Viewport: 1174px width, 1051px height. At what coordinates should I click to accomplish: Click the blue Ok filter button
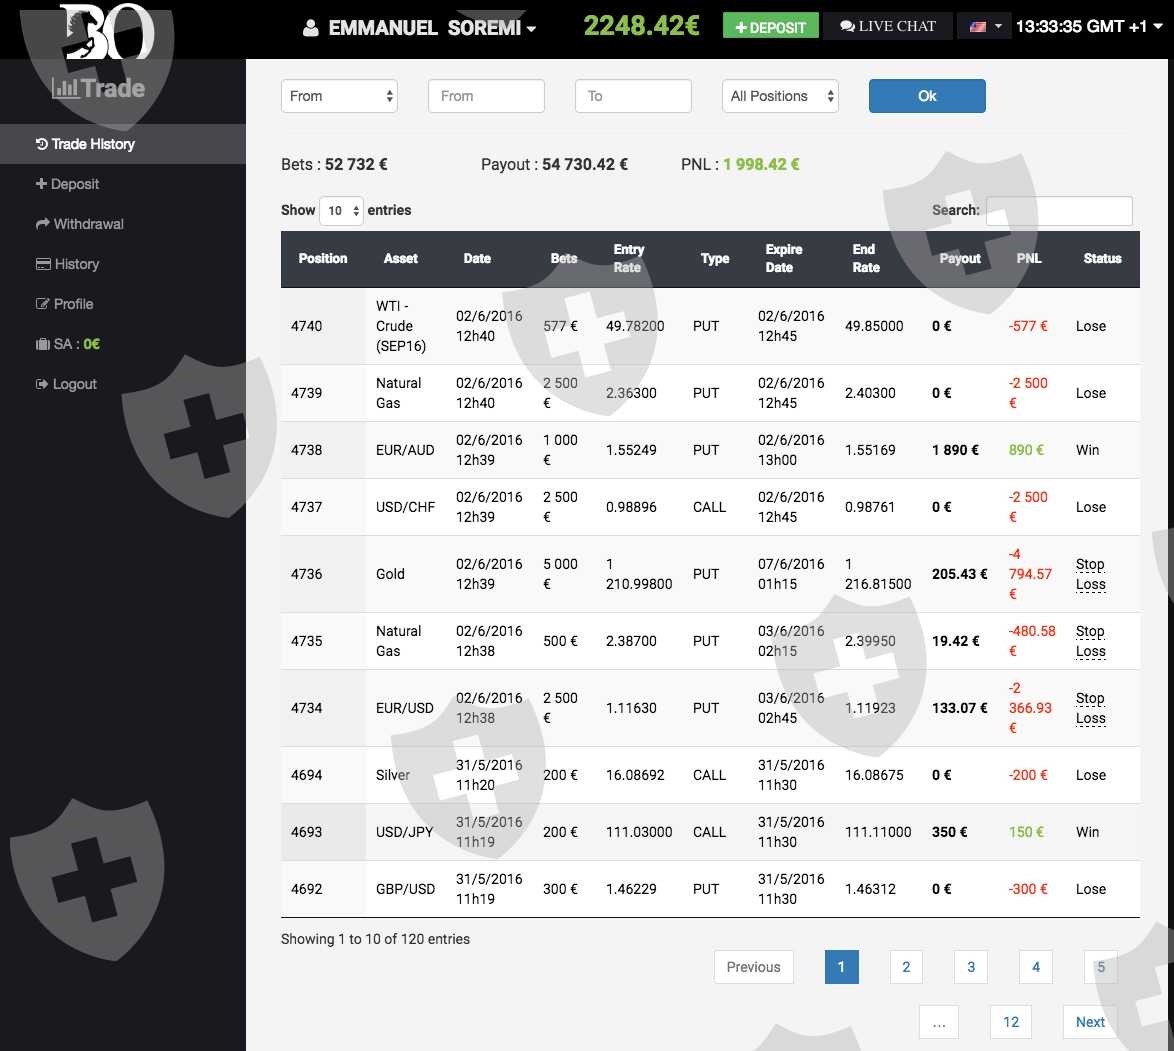[927, 96]
